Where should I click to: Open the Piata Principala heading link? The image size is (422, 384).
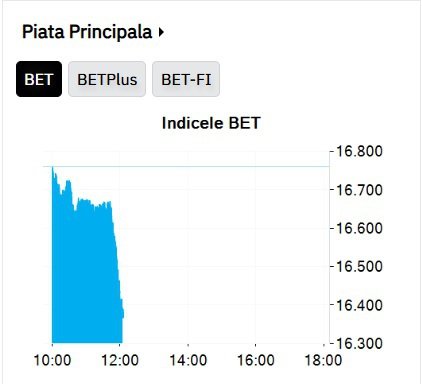click(87, 32)
